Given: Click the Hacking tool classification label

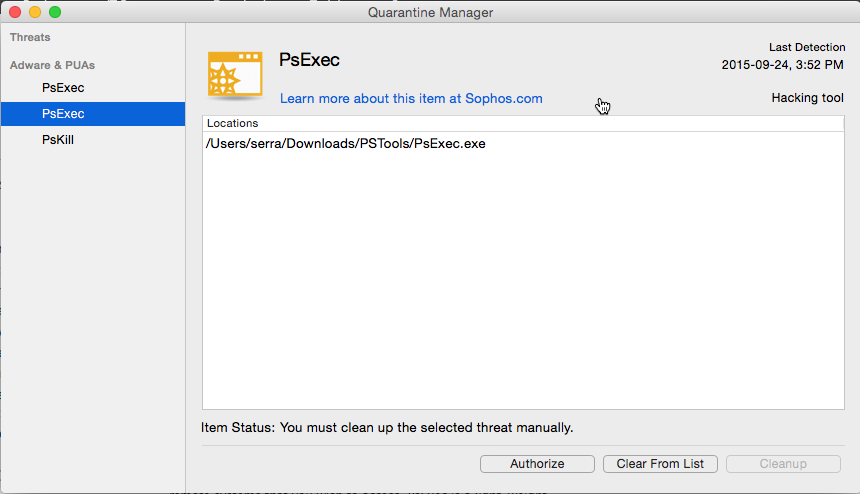Looking at the screenshot, I should coord(807,98).
